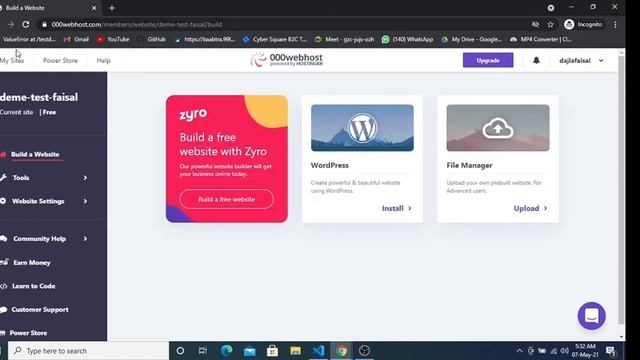Close the Build a Website tab
The width and height of the screenshot is (640, 360).
coord(94,8)
